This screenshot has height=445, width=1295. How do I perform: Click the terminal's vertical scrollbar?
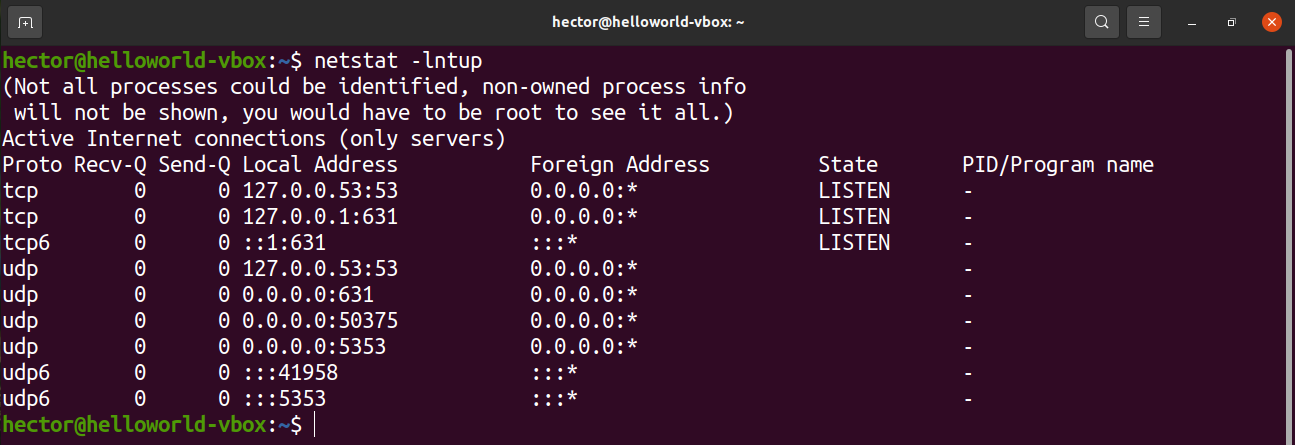(x=1290, y=240)
